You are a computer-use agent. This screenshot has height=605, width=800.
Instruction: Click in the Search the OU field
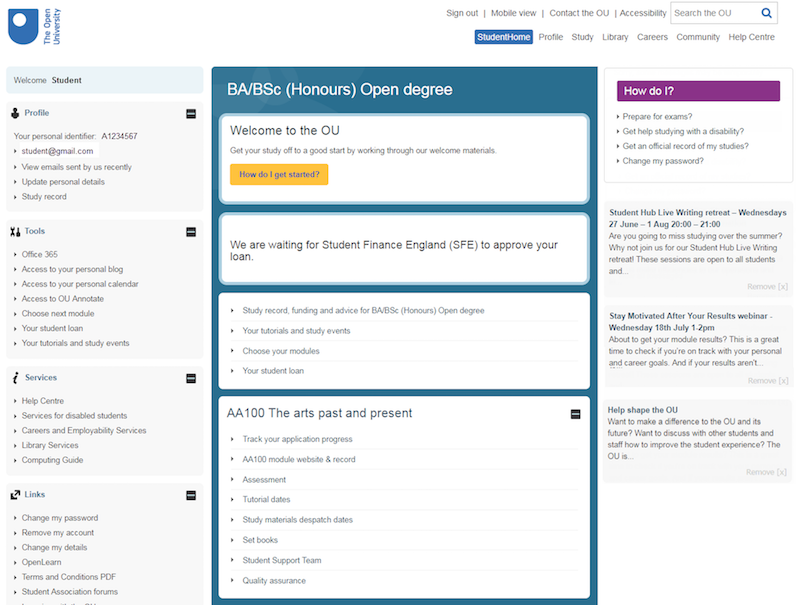tap(714, 13)
